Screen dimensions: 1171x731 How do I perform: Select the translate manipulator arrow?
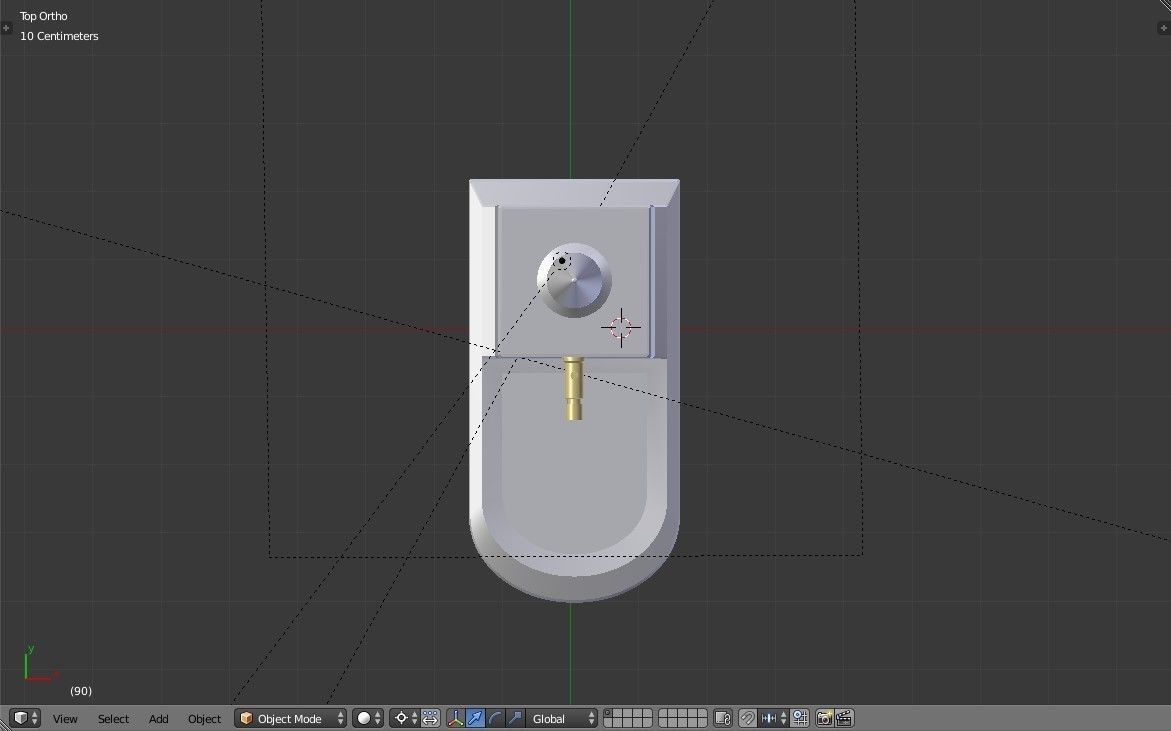[x=475, y=718]
